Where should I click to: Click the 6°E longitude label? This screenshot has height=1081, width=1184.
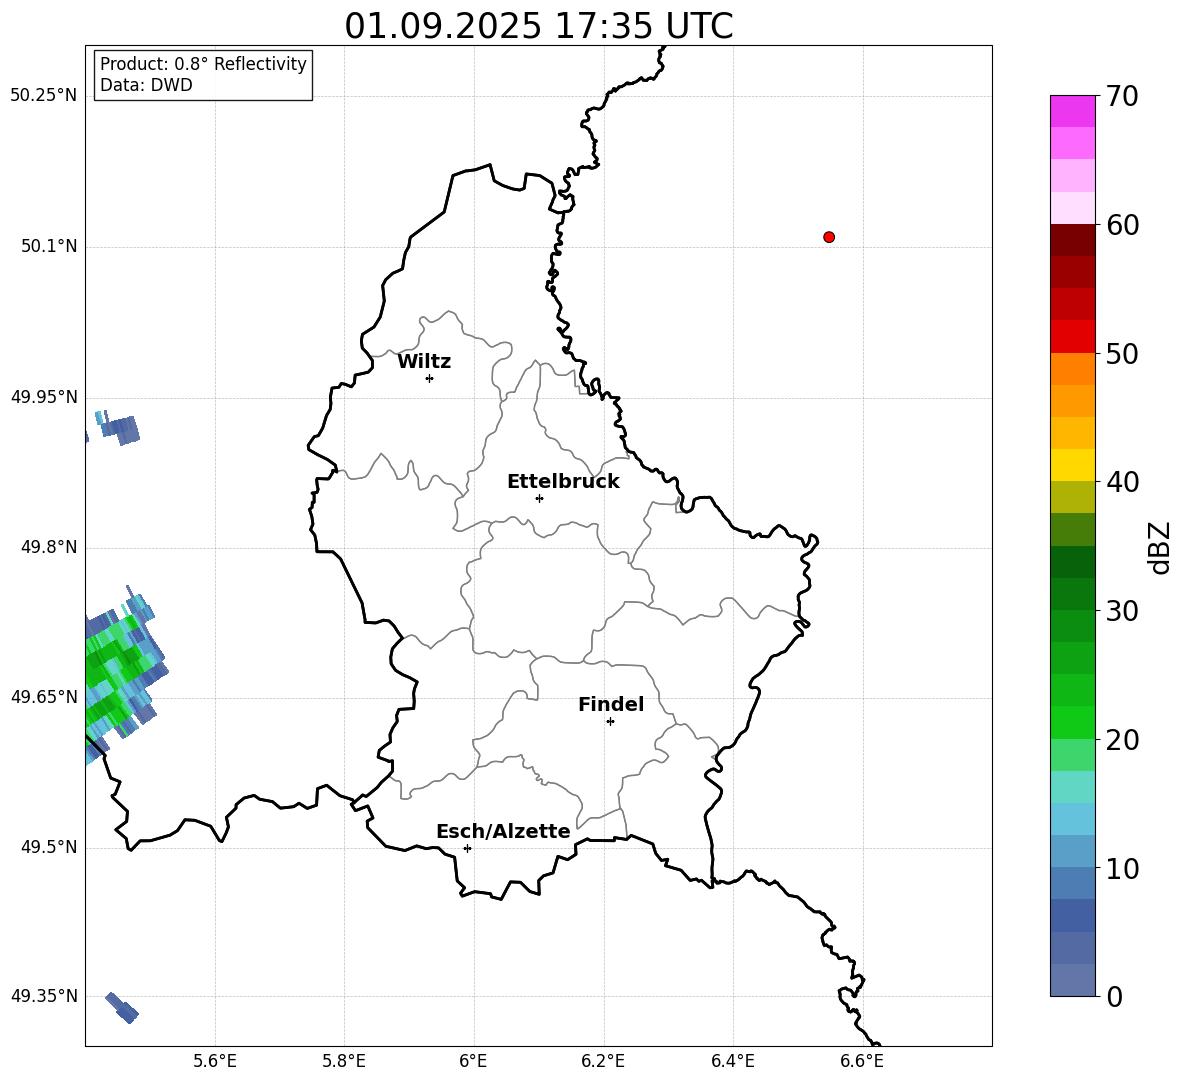tap(473, 1061)
